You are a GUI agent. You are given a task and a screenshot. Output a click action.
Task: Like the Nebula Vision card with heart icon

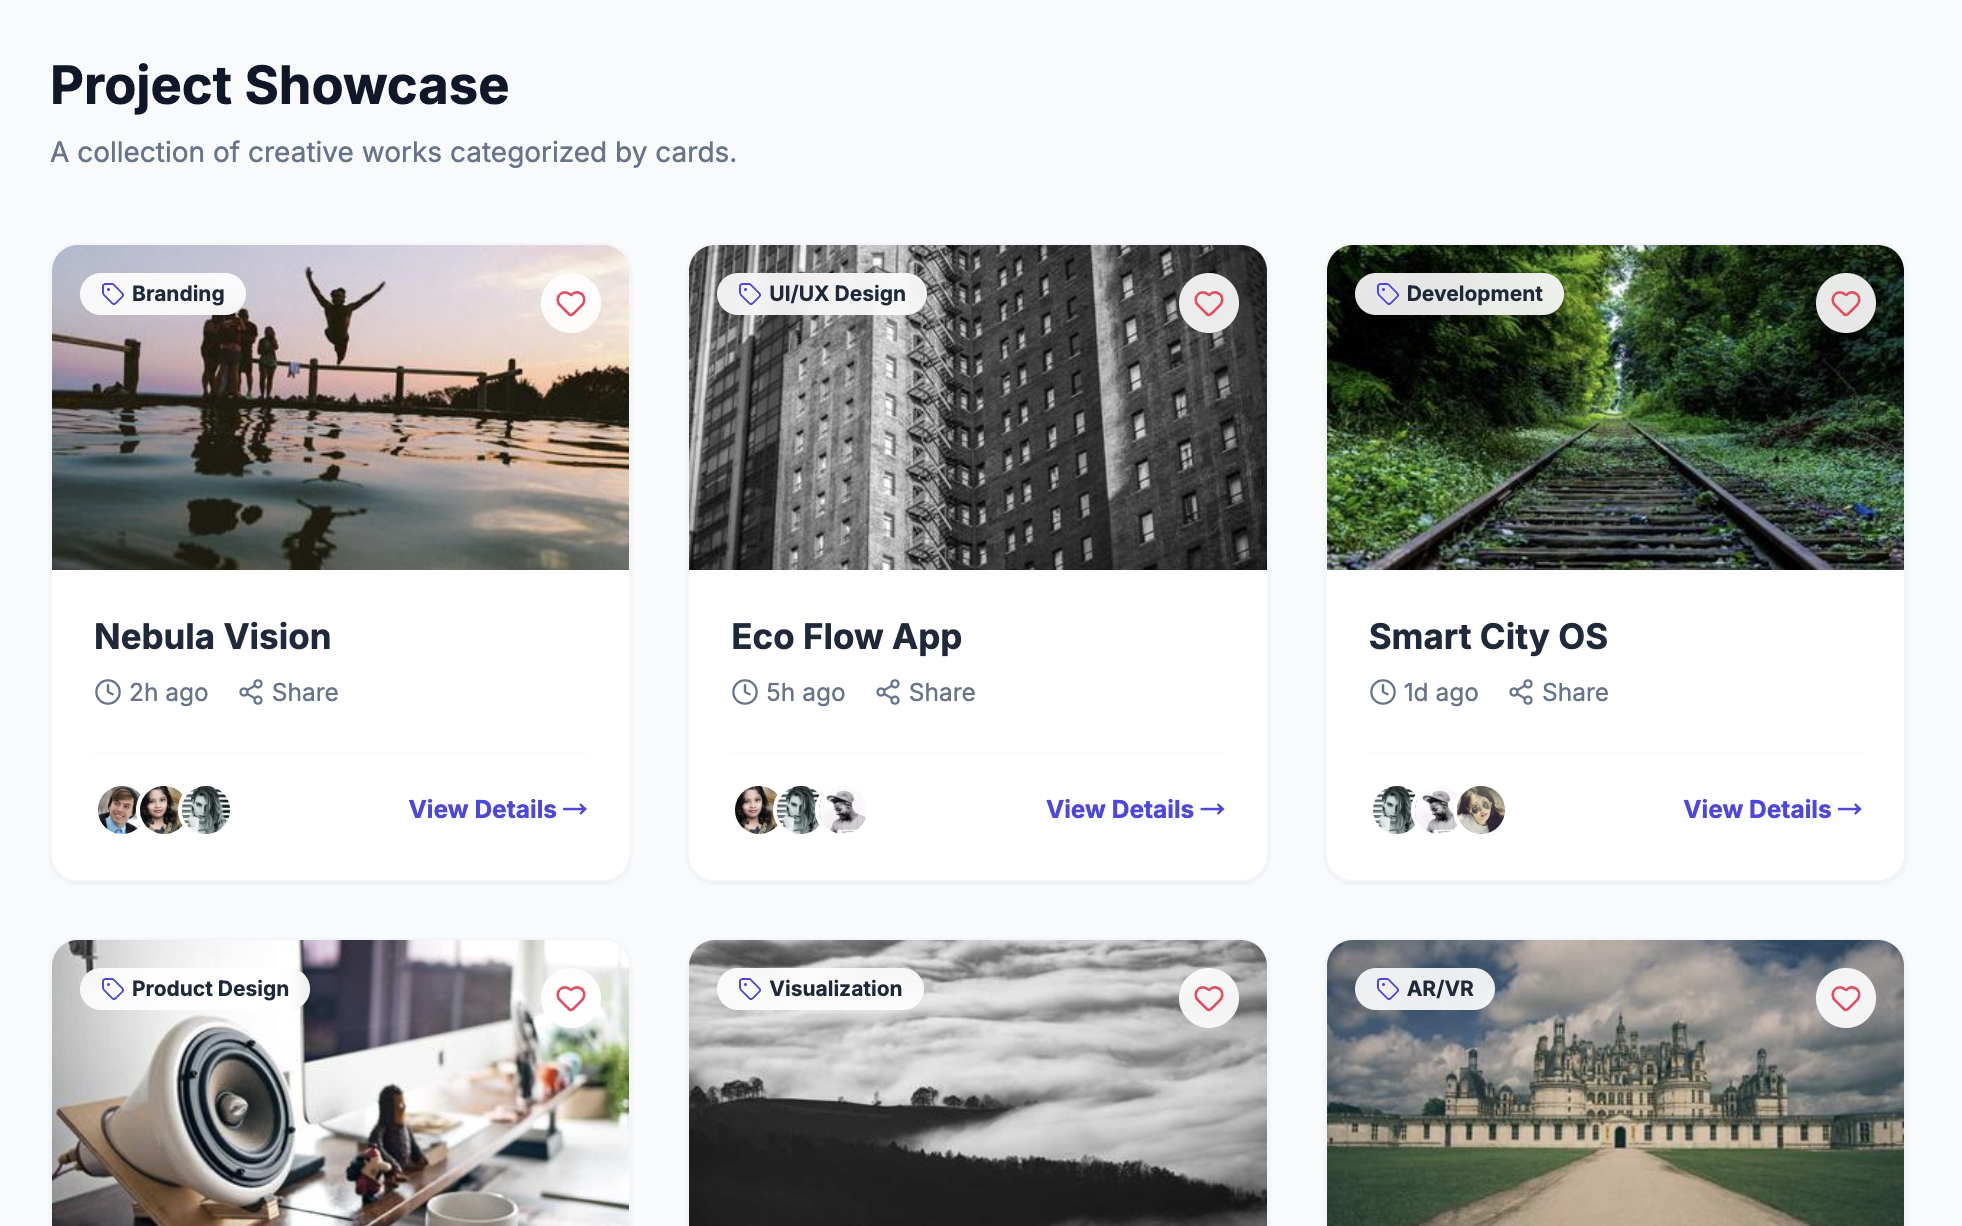coord(571,303)
